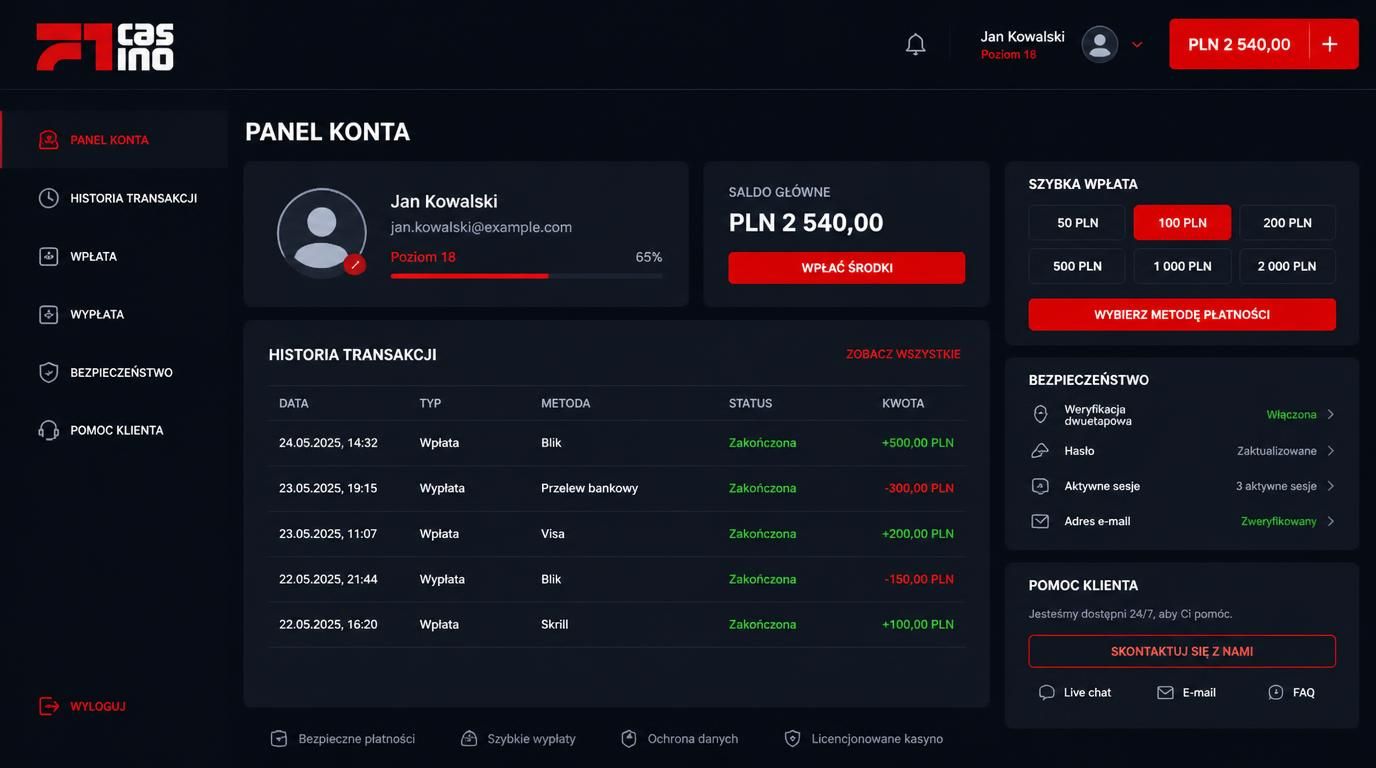This screenshot has width=1376, height=768.
Task: Click the Poziom 18 progress bar
Action: click(x=526, y=276)
